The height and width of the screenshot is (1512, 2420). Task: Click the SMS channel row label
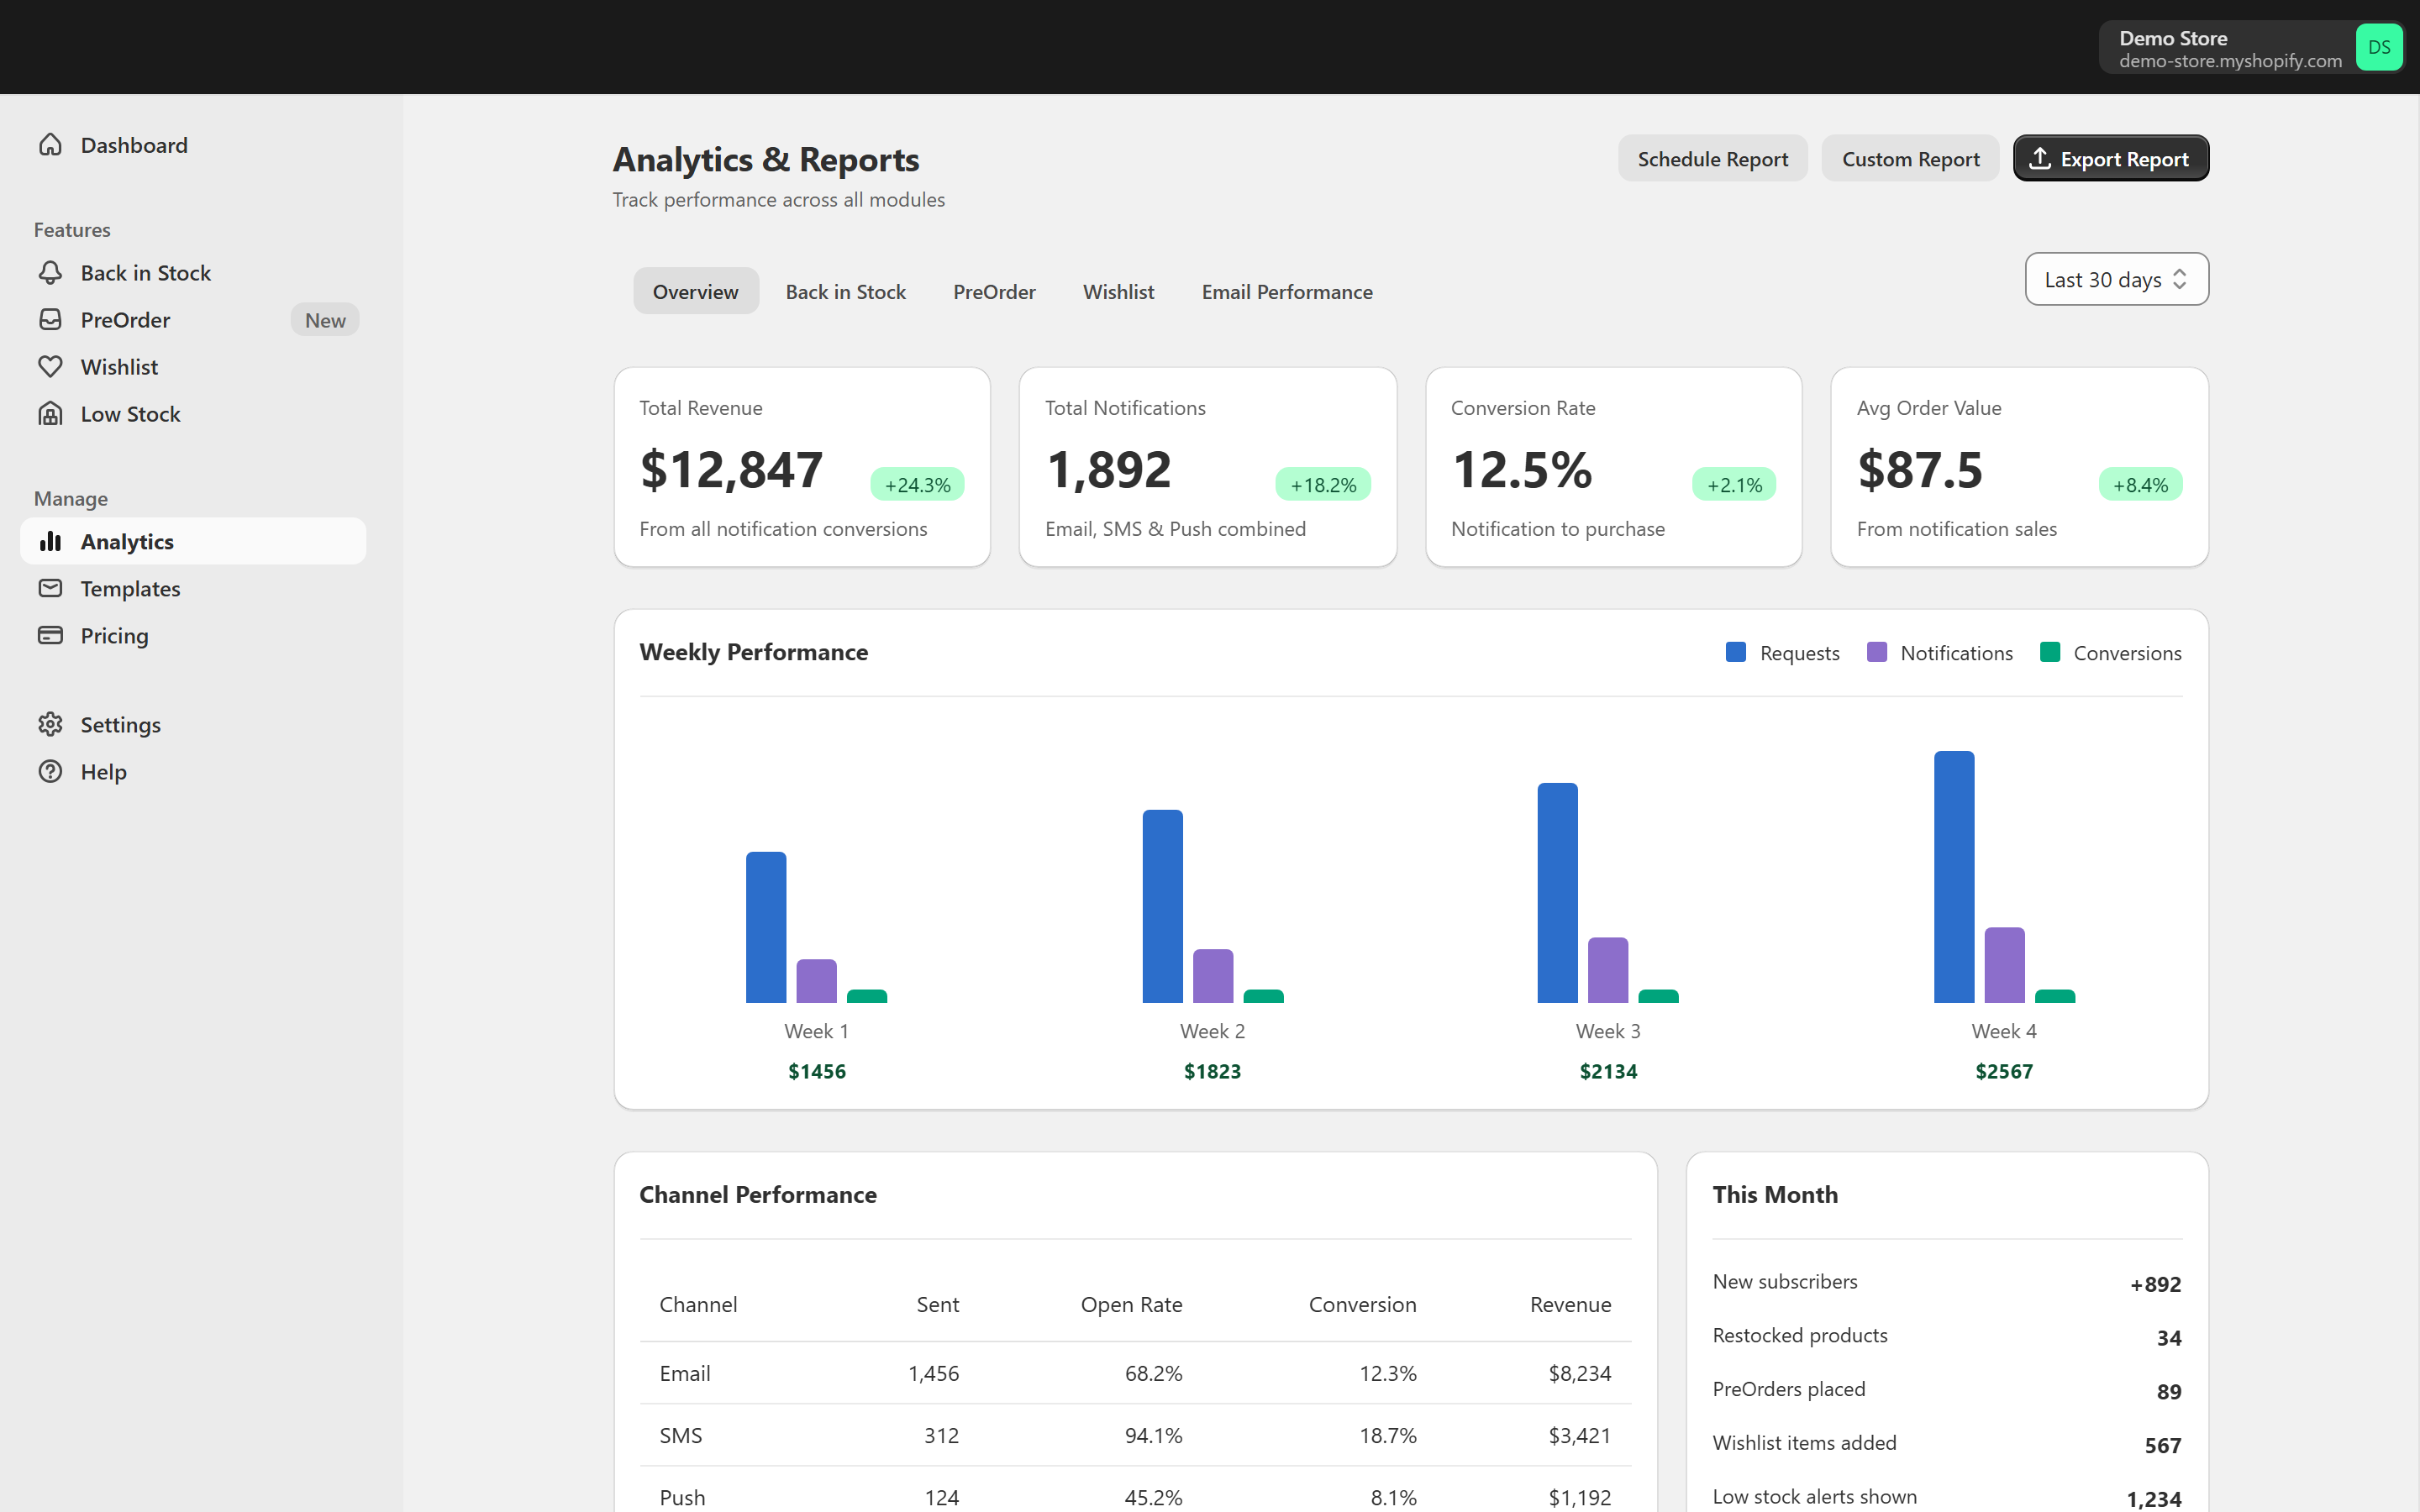pos(681,1435)
